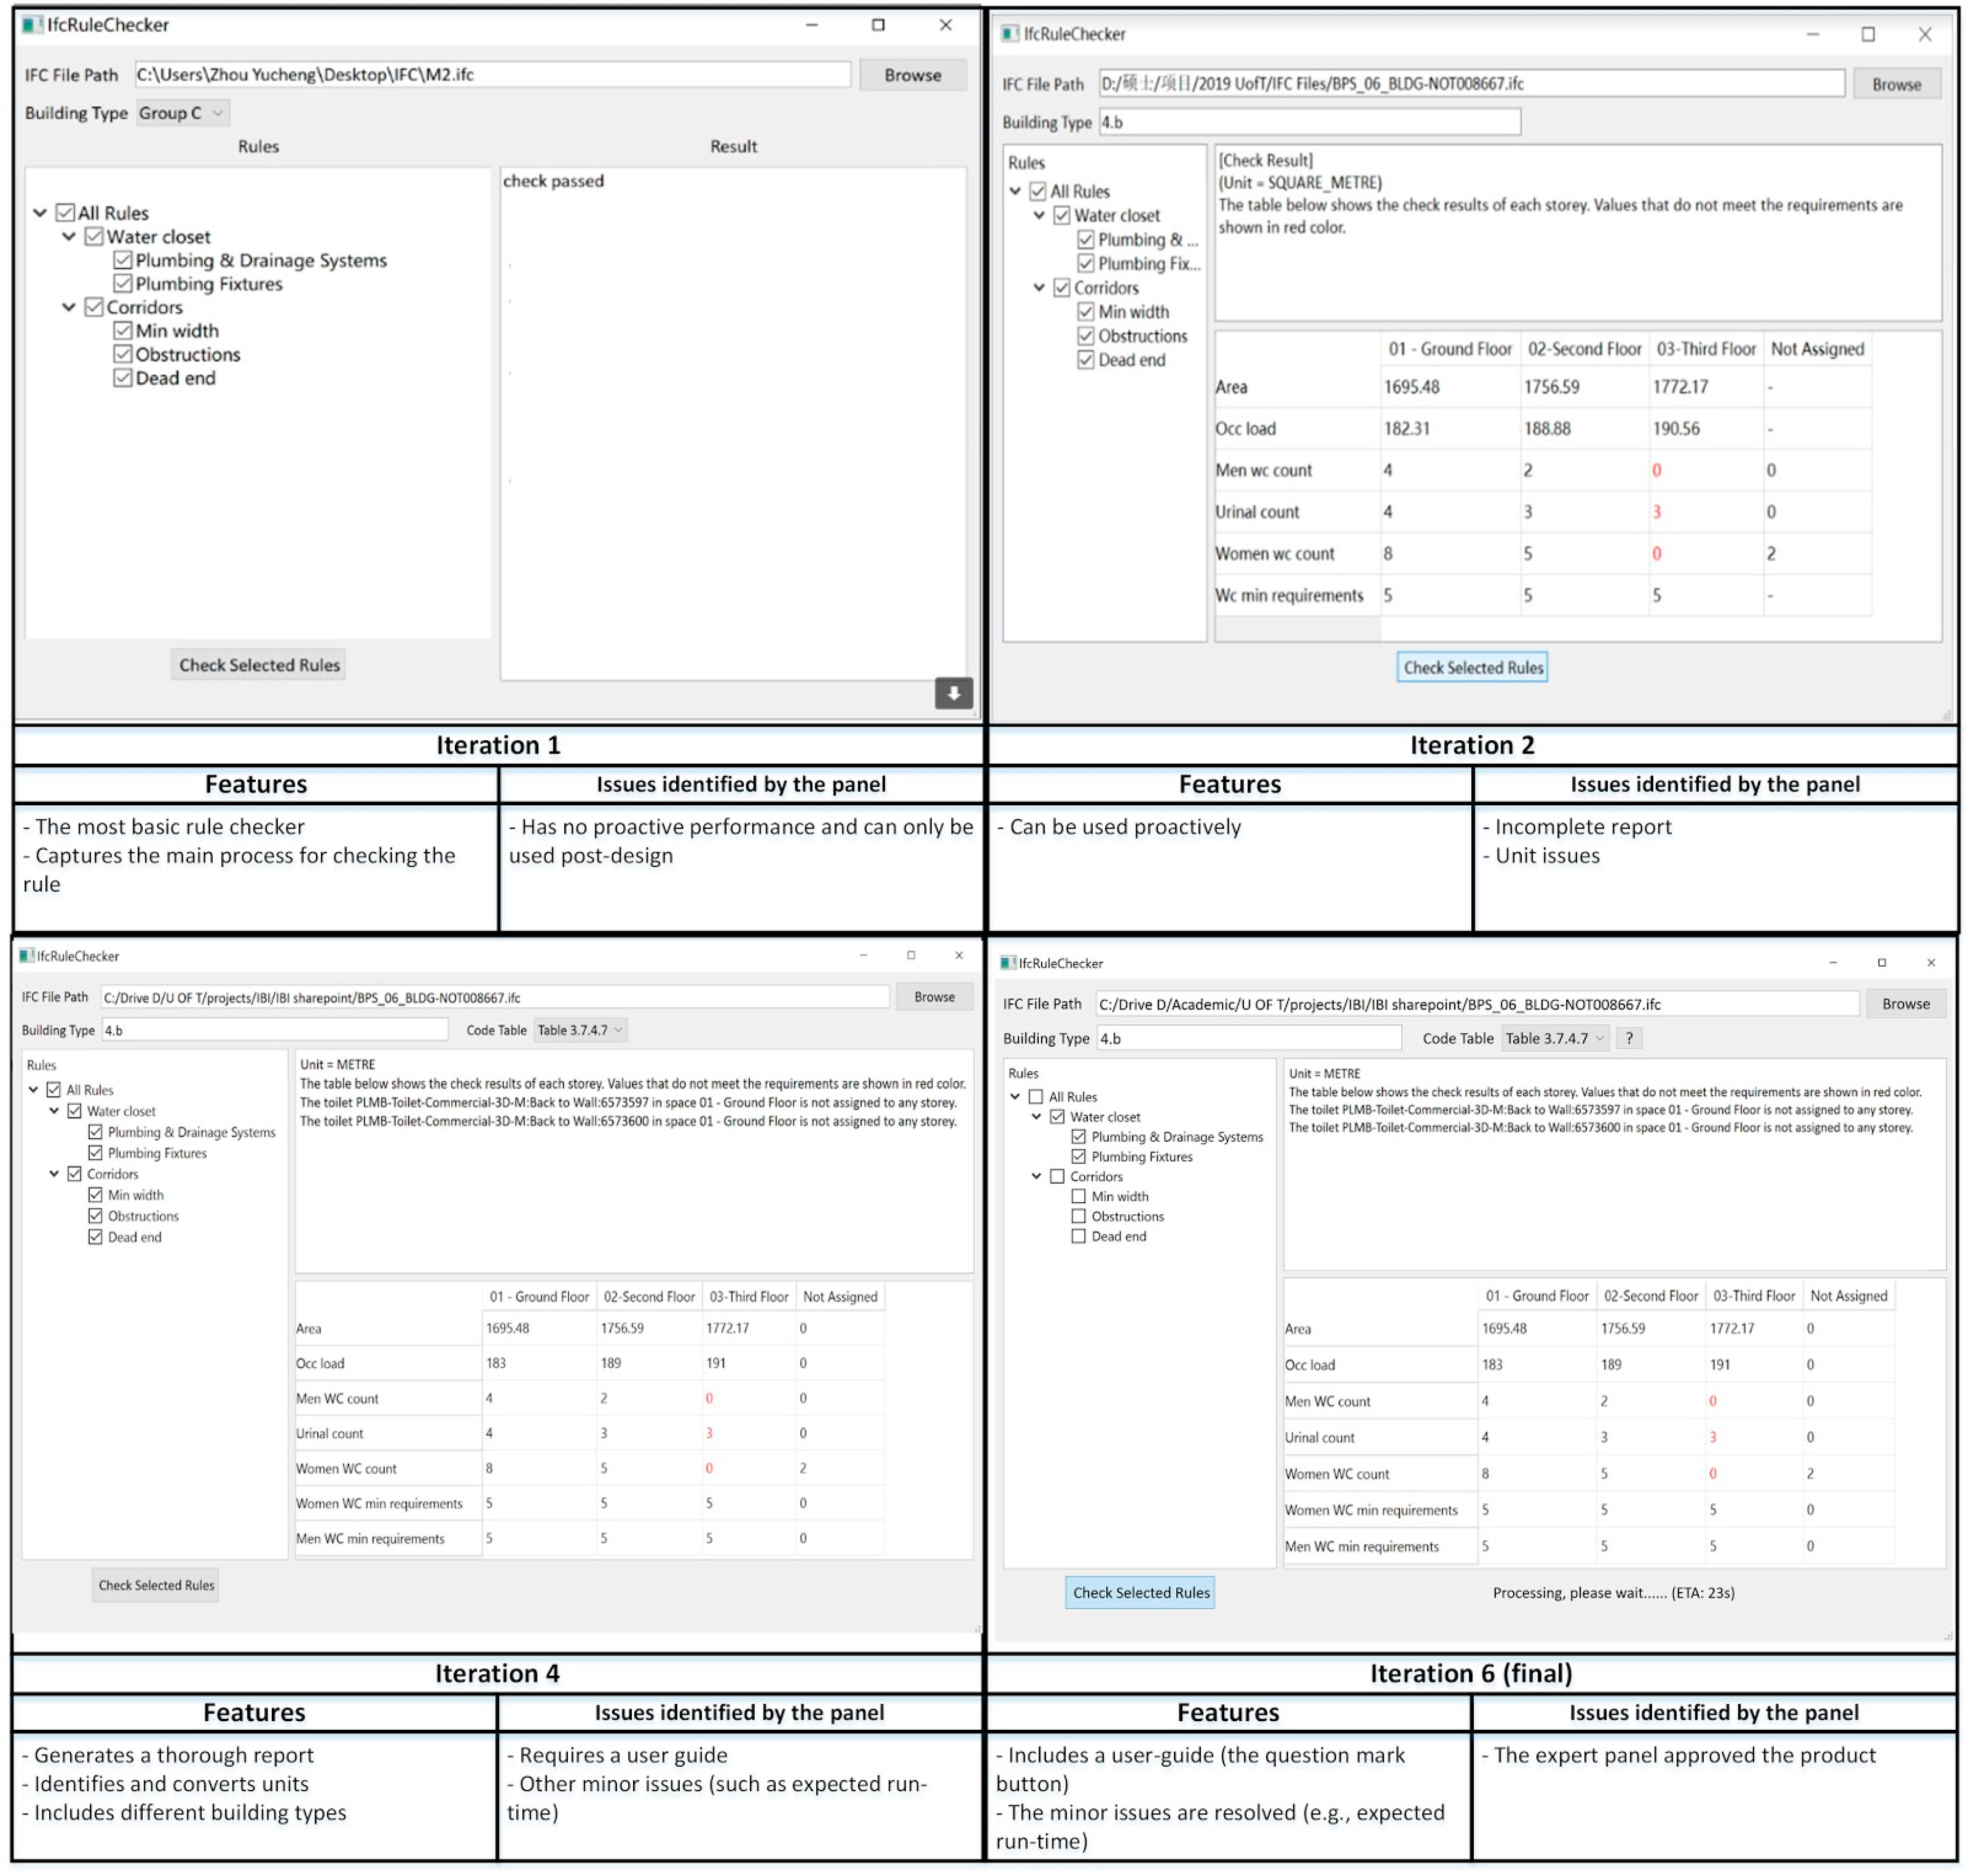
Task: Maximize the Iteration 2 IfcRuleChecker window
Action: tap(1867, 34)
